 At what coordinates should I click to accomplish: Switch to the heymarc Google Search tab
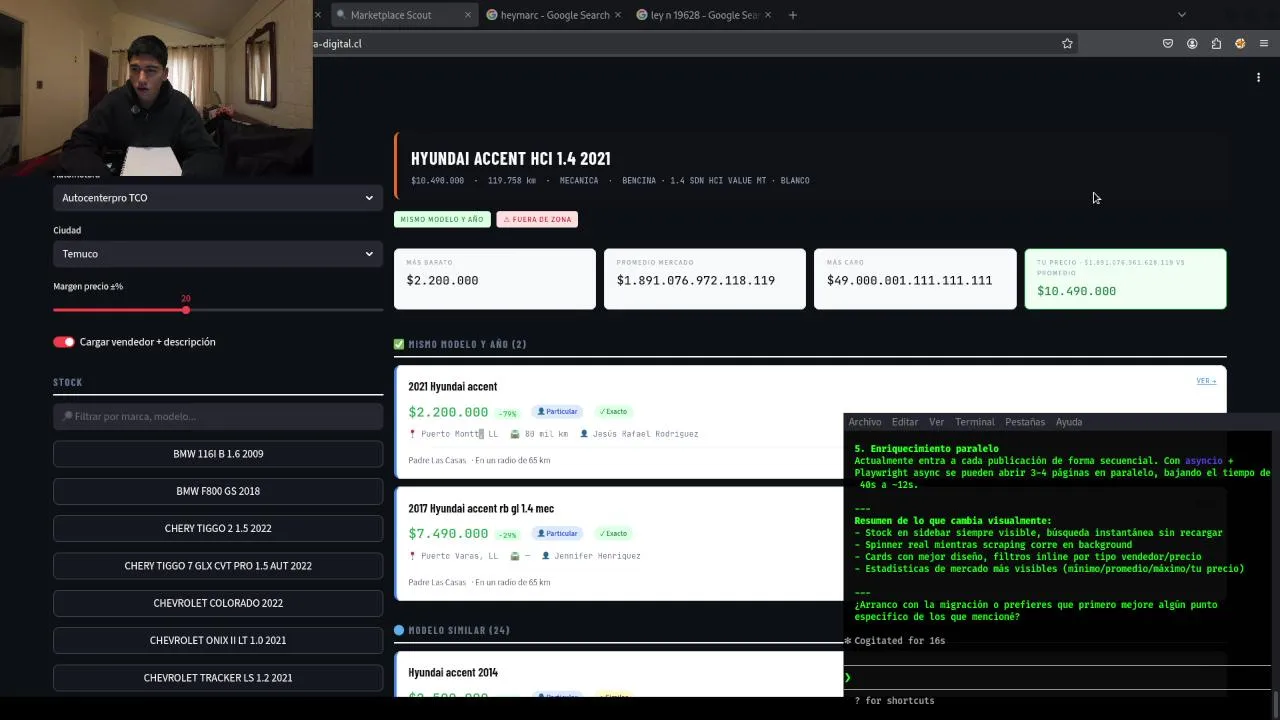click(554, 15)
